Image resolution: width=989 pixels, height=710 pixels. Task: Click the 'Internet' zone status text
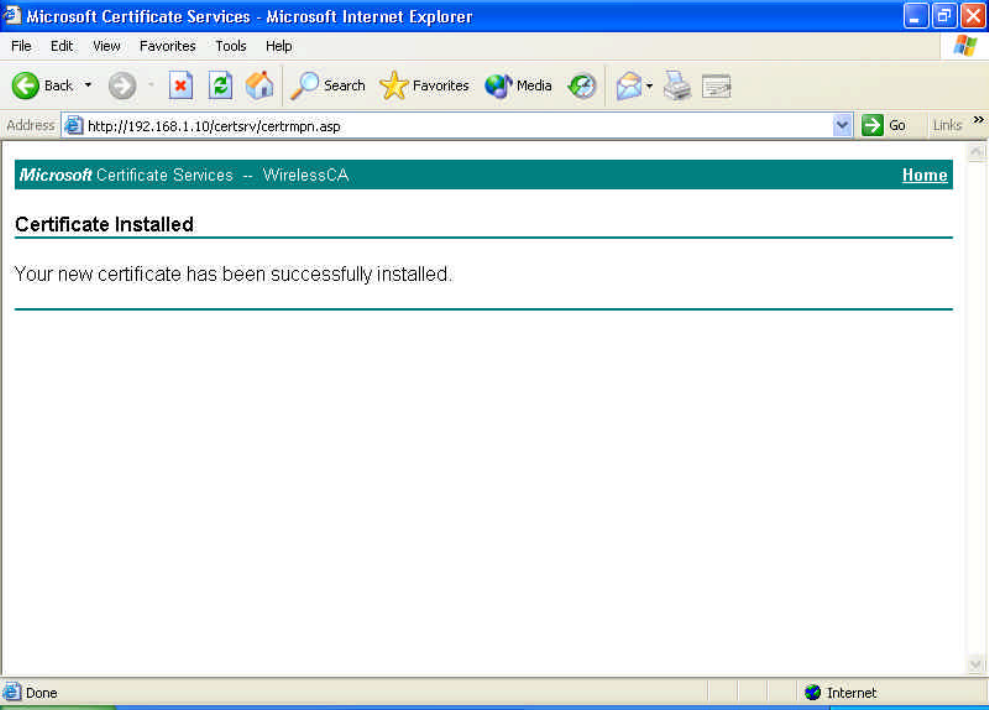(x=851, y=693)
